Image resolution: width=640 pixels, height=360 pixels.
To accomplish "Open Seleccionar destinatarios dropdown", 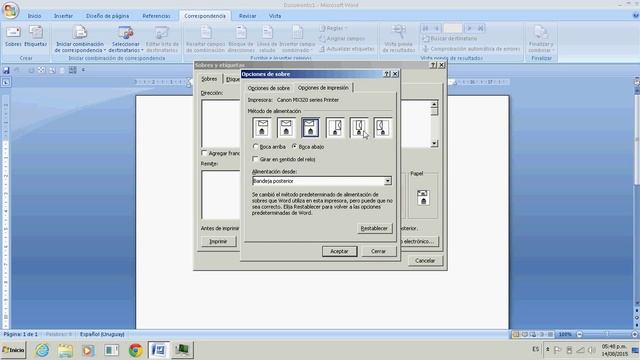I will (x=126, y=39).
